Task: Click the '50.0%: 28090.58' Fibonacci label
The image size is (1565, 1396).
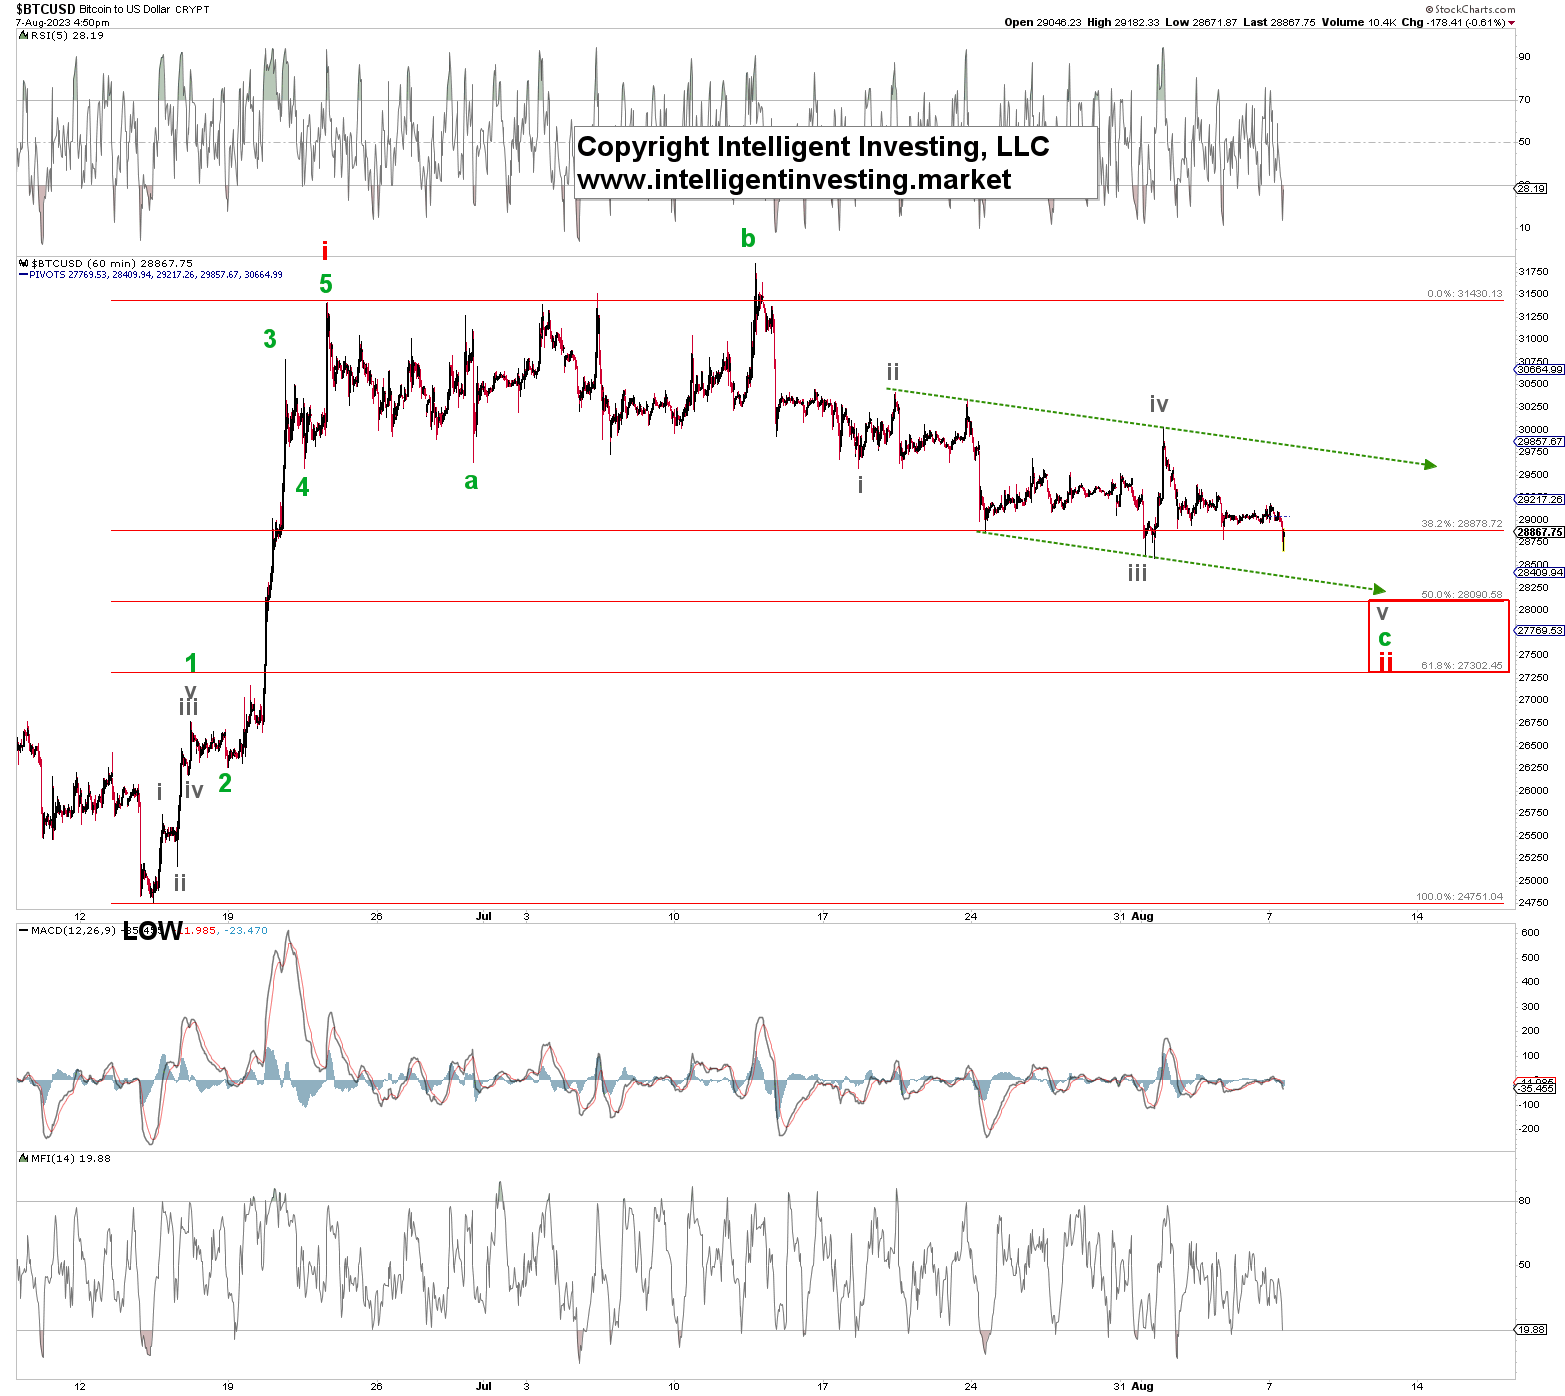Action: [x=1462, y=595]
